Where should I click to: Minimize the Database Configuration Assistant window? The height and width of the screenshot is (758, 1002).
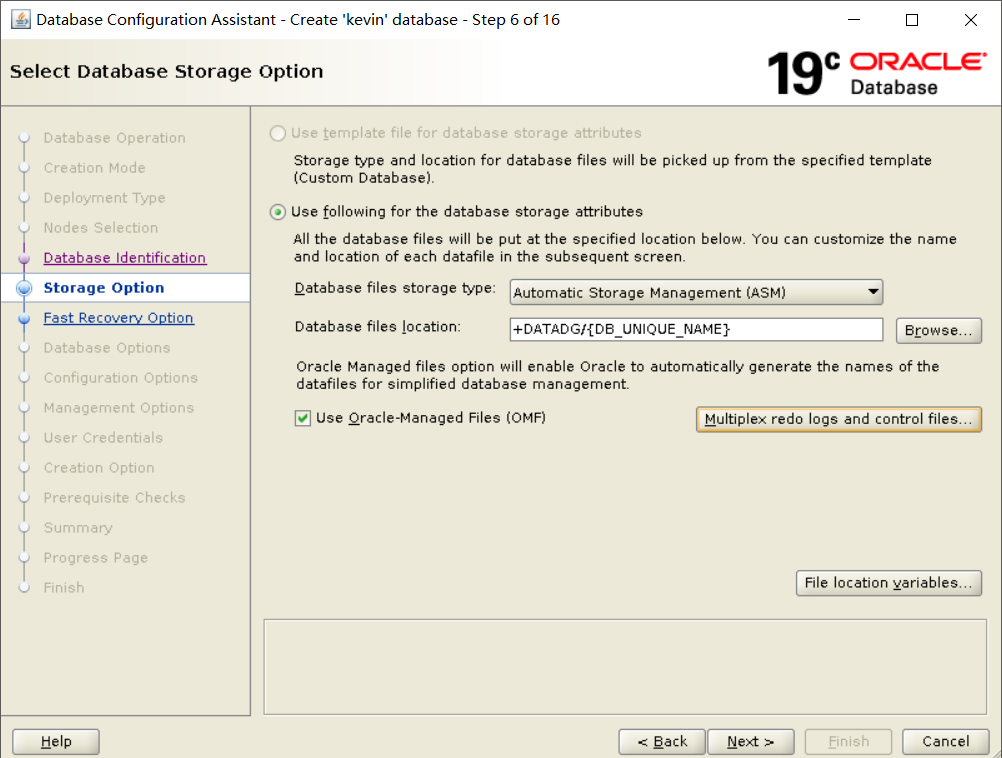point(854,20)
